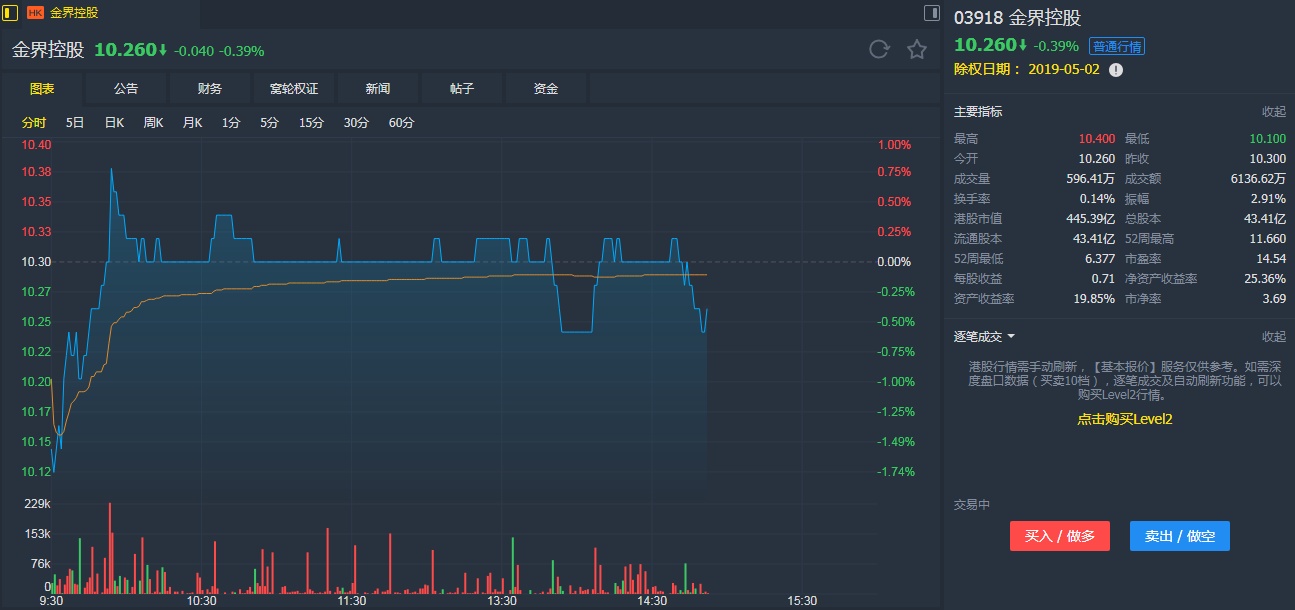Collapse the 主要指标 section

coord(1273,112)
